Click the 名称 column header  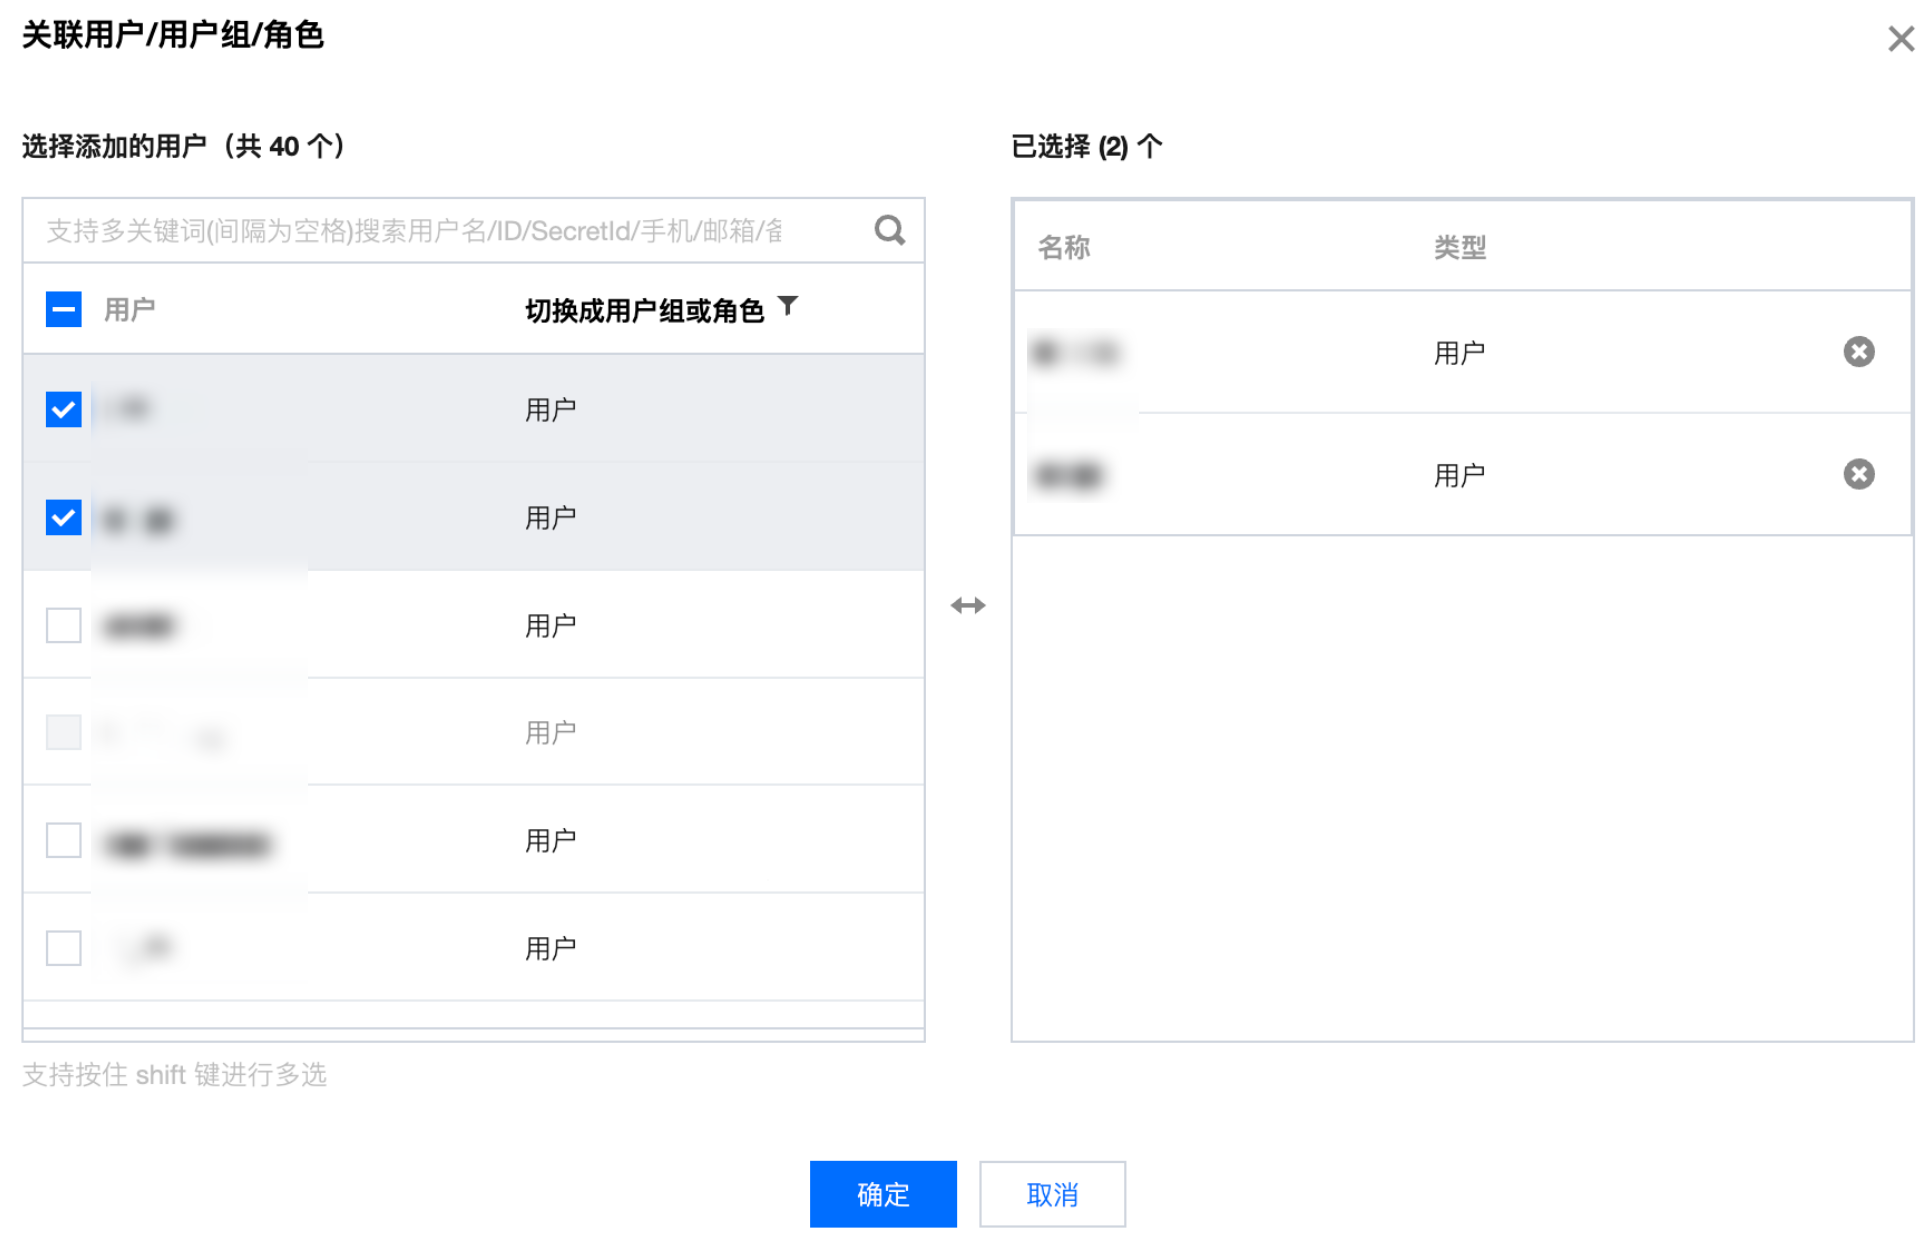pos(1063,247)
